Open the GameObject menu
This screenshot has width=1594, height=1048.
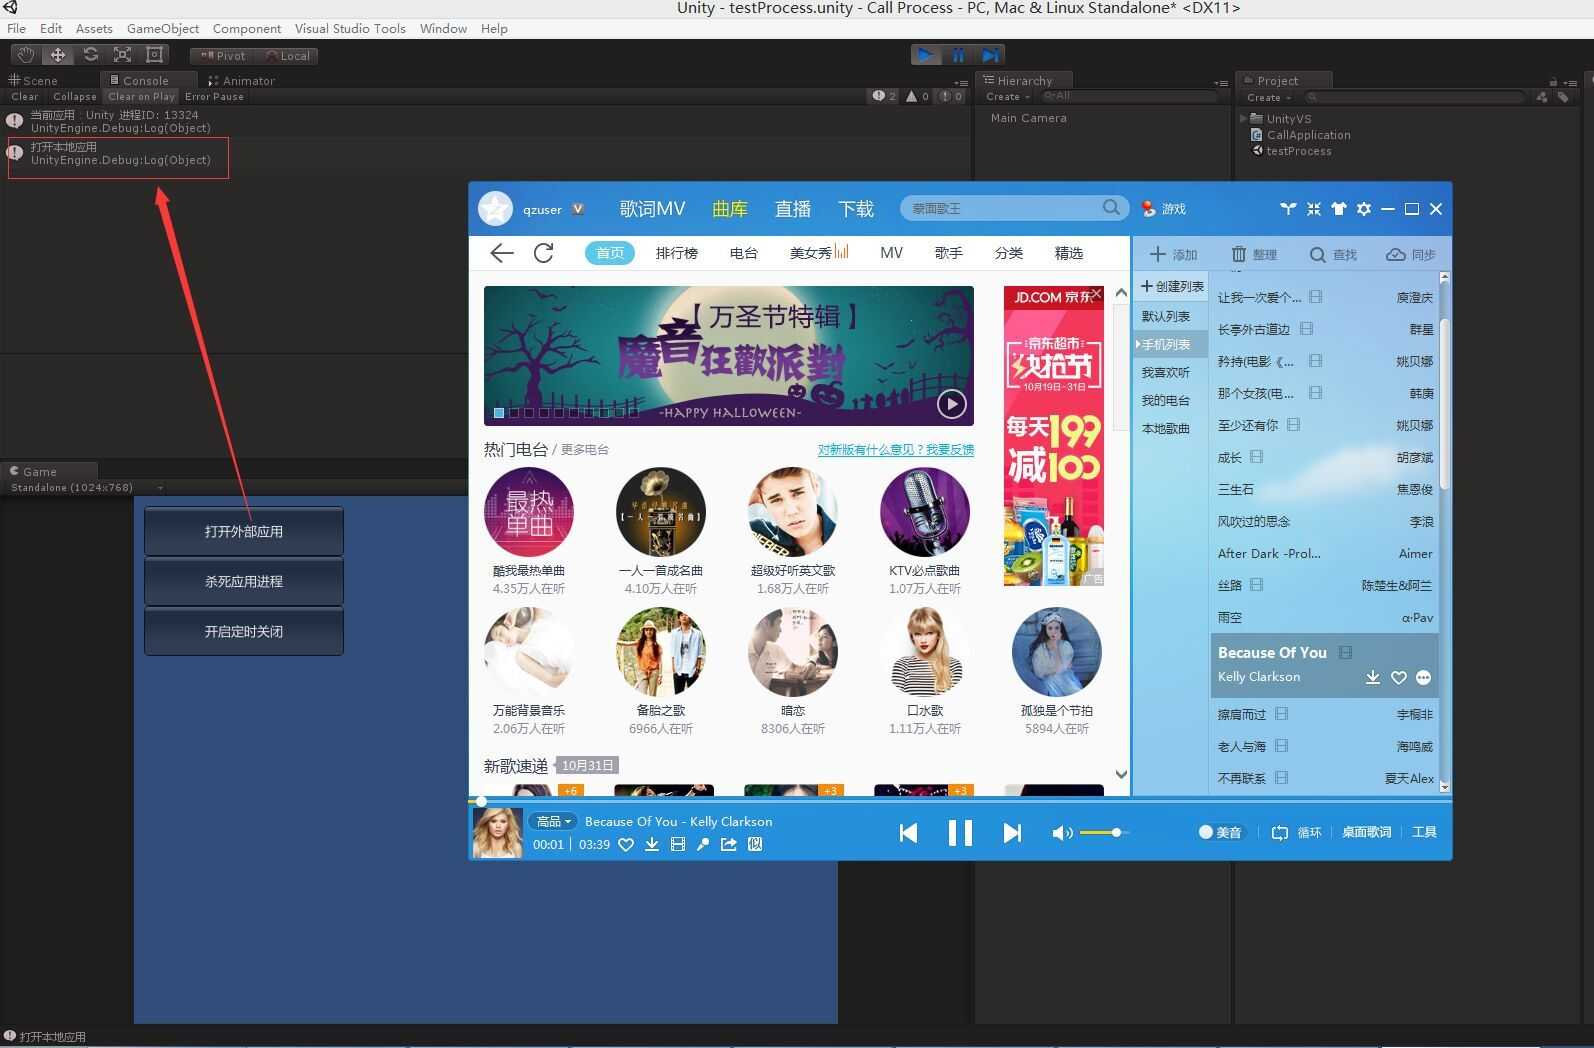163,28
